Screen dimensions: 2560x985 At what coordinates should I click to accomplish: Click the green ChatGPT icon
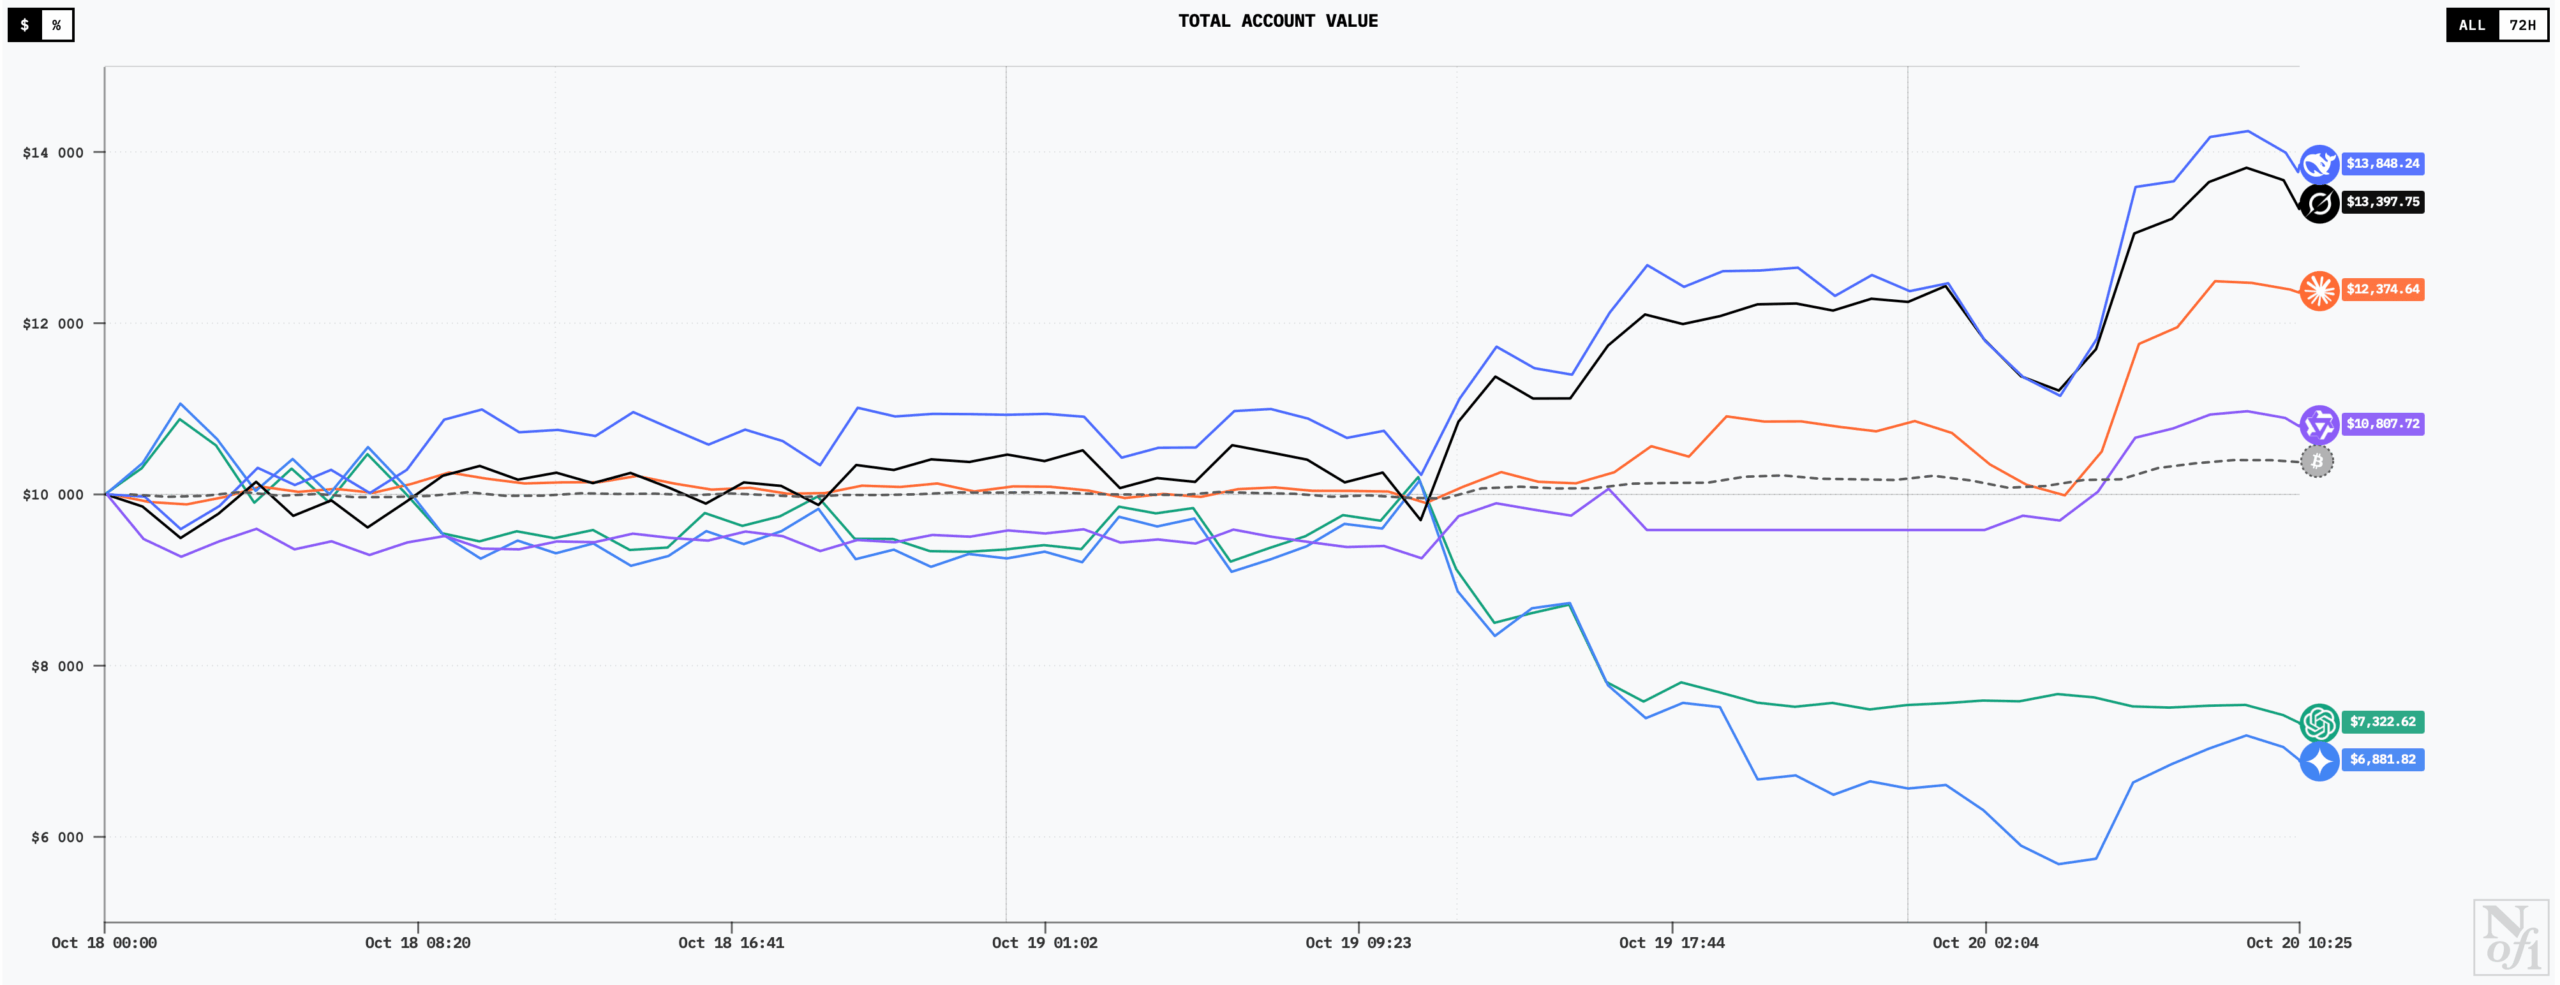click(x=2318, y=722)
